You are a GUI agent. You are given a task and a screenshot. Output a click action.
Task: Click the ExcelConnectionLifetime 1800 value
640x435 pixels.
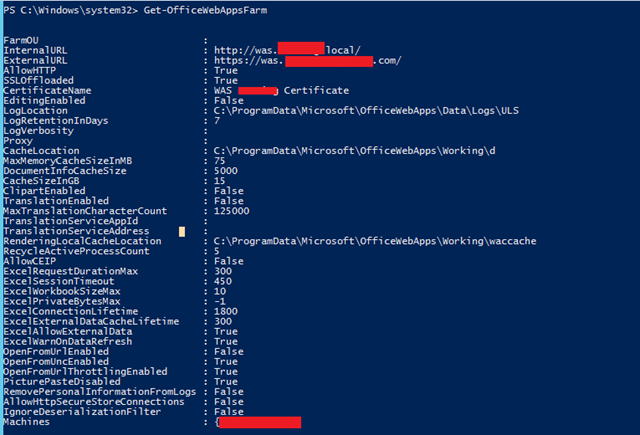tap(226, 311)
